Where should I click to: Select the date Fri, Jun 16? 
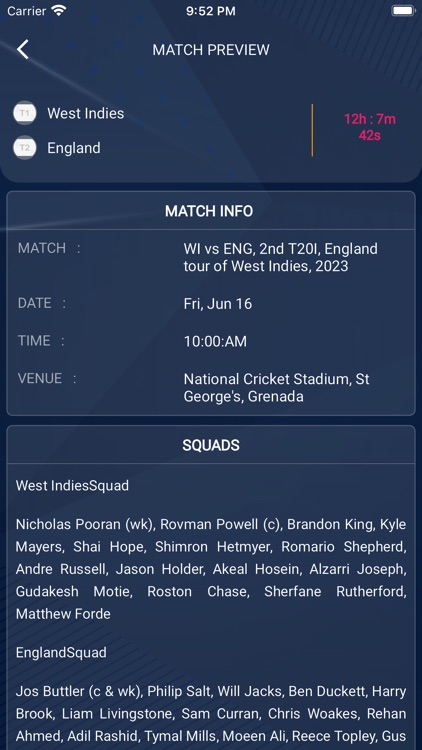pos(218,304)
